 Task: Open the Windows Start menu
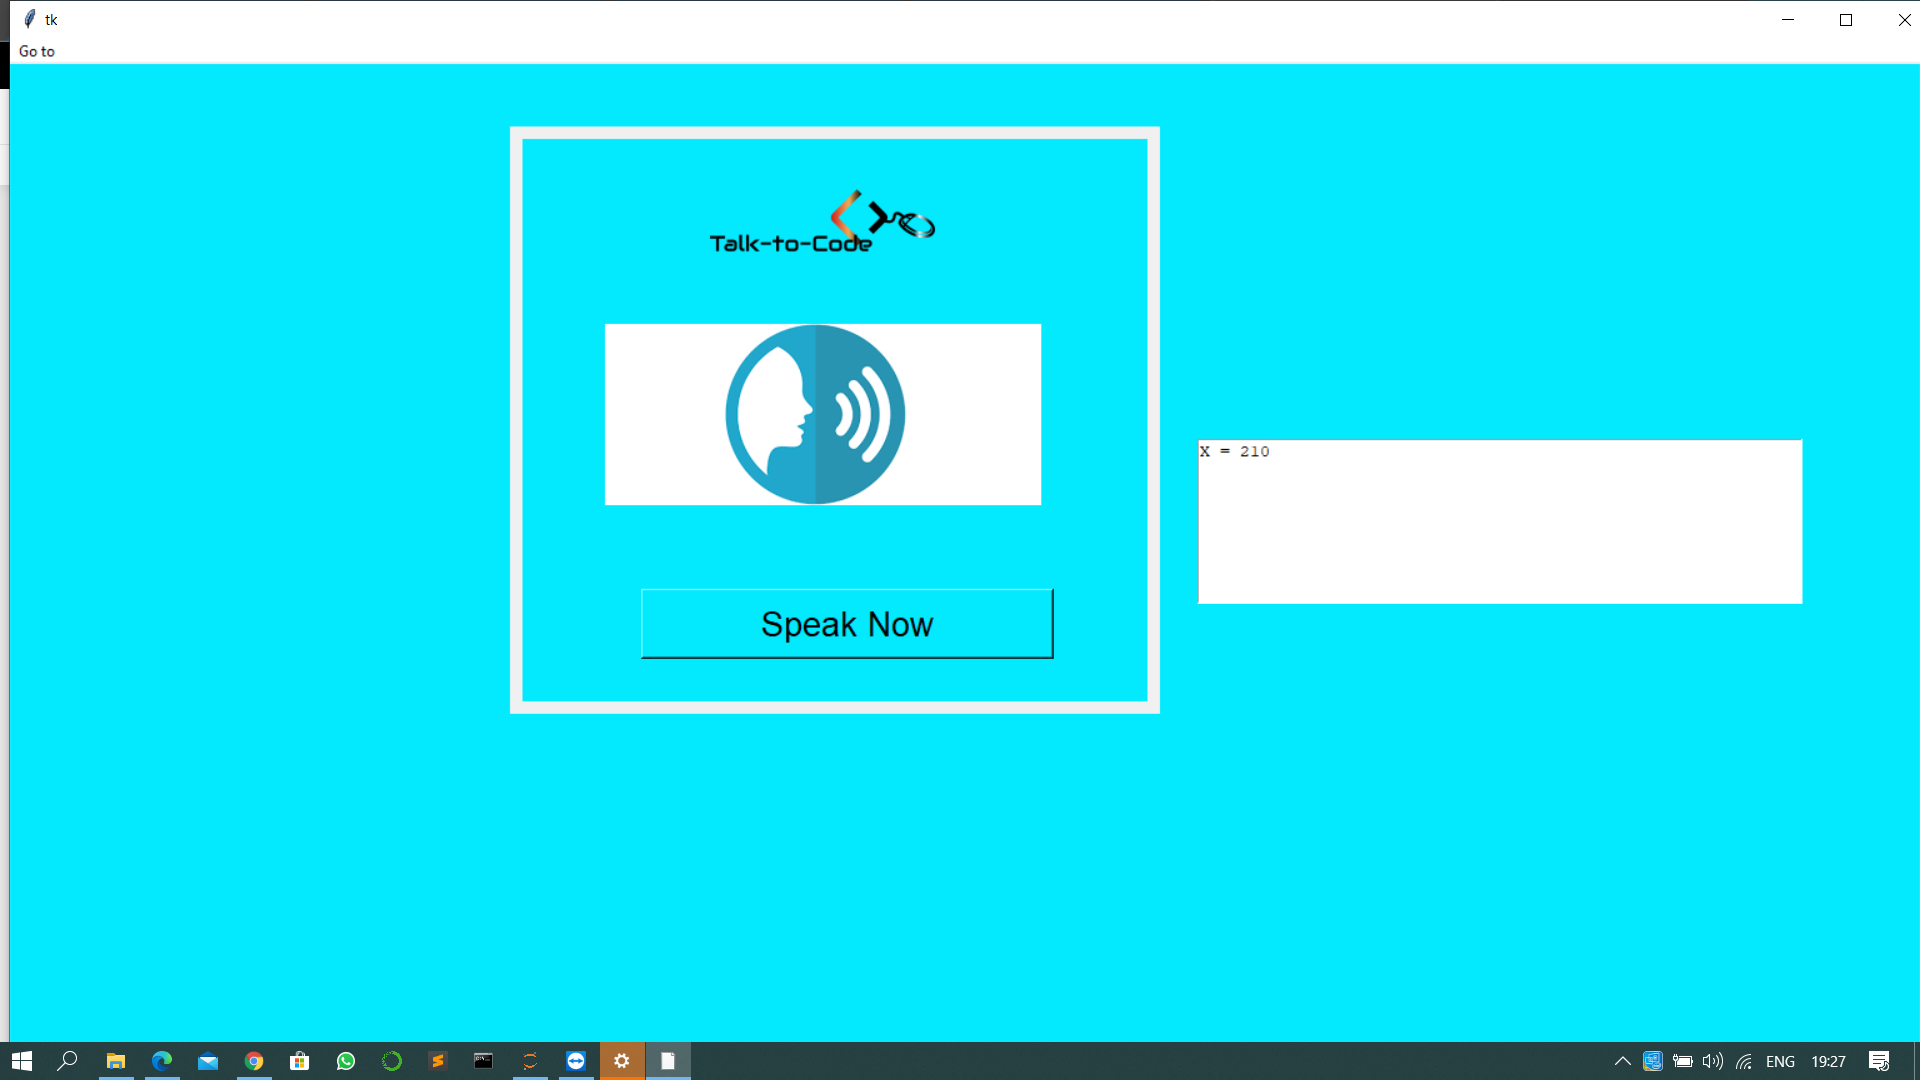(22, 1061)
